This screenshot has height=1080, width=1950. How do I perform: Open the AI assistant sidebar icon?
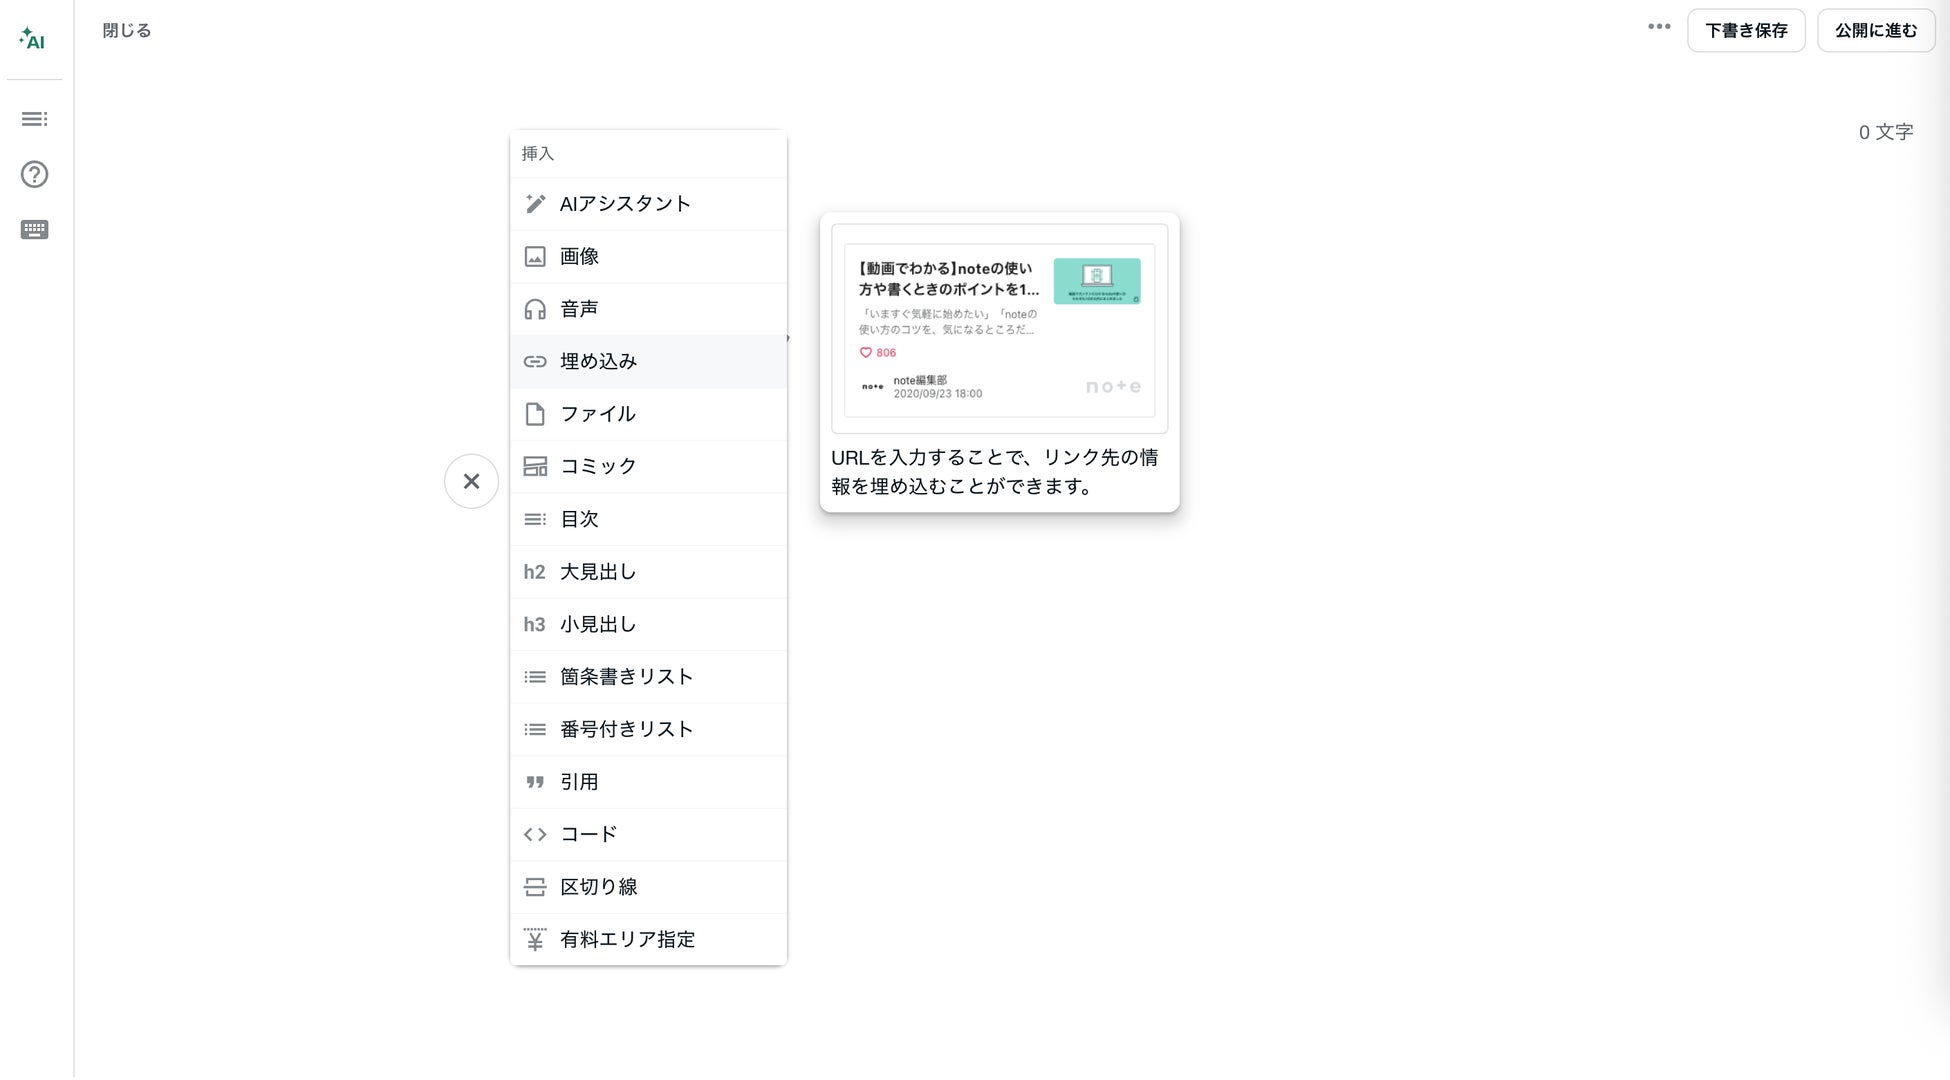point(32,39)
